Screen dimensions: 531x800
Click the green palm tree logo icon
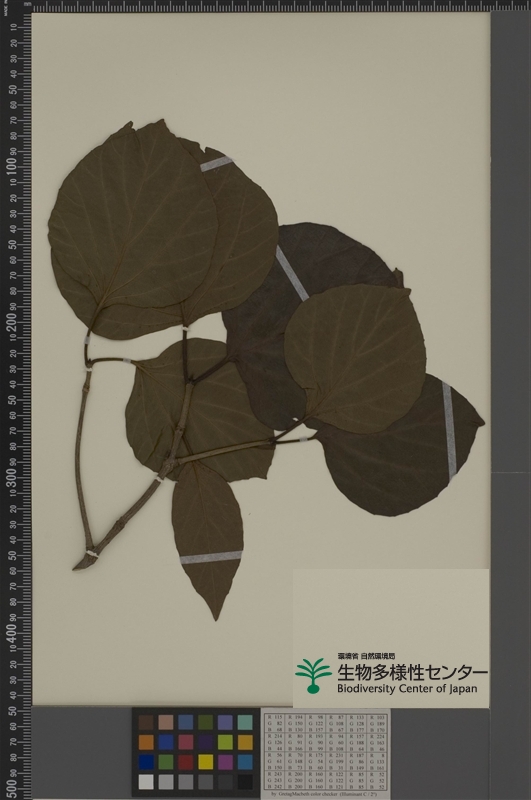click(313, 676)
